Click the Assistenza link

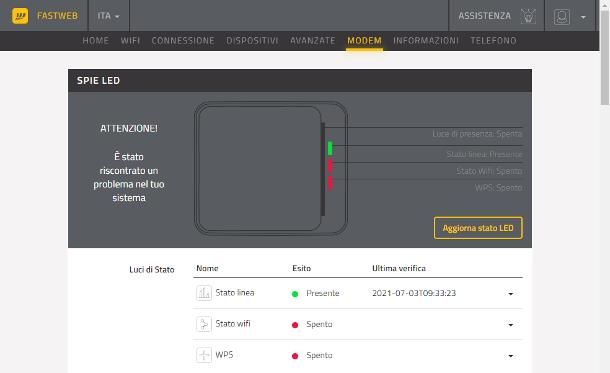484,16
